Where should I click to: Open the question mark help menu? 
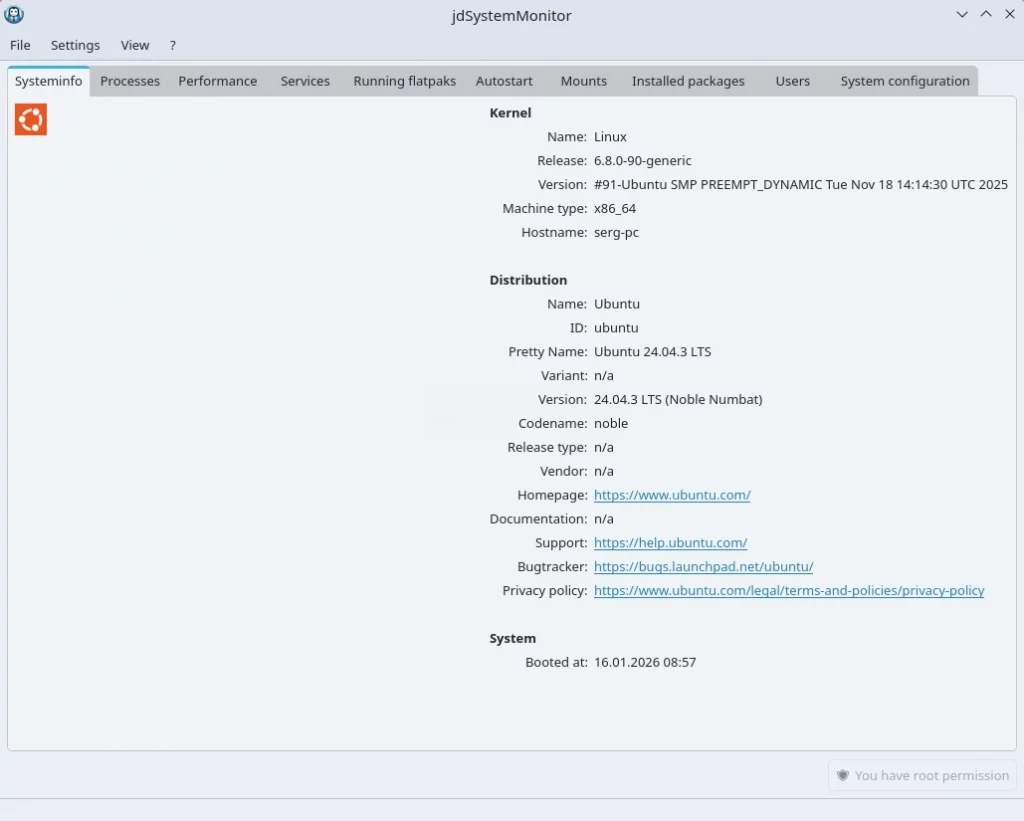click(x=173, y=45)
